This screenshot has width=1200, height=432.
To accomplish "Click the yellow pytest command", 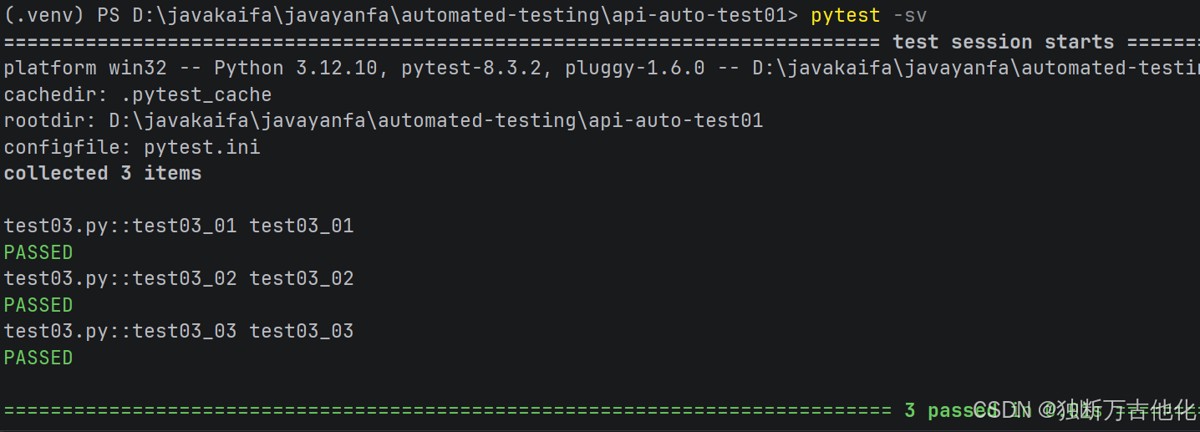I will pyautogui.click(x=846, y=15).
